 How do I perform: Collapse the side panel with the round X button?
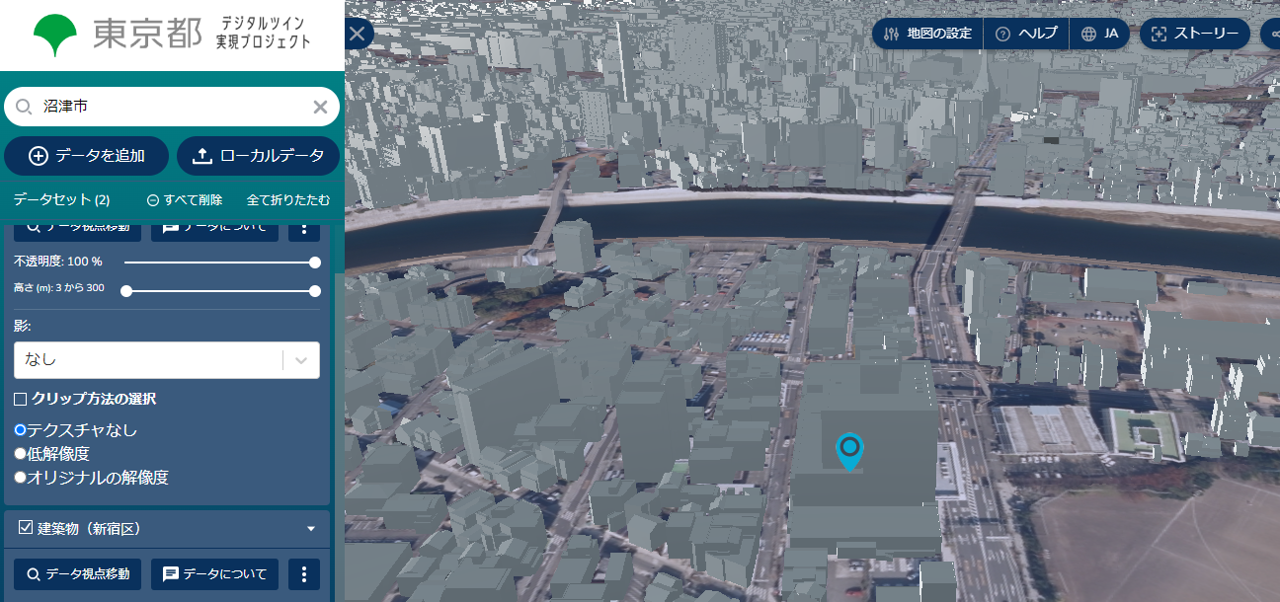[357, 34]
